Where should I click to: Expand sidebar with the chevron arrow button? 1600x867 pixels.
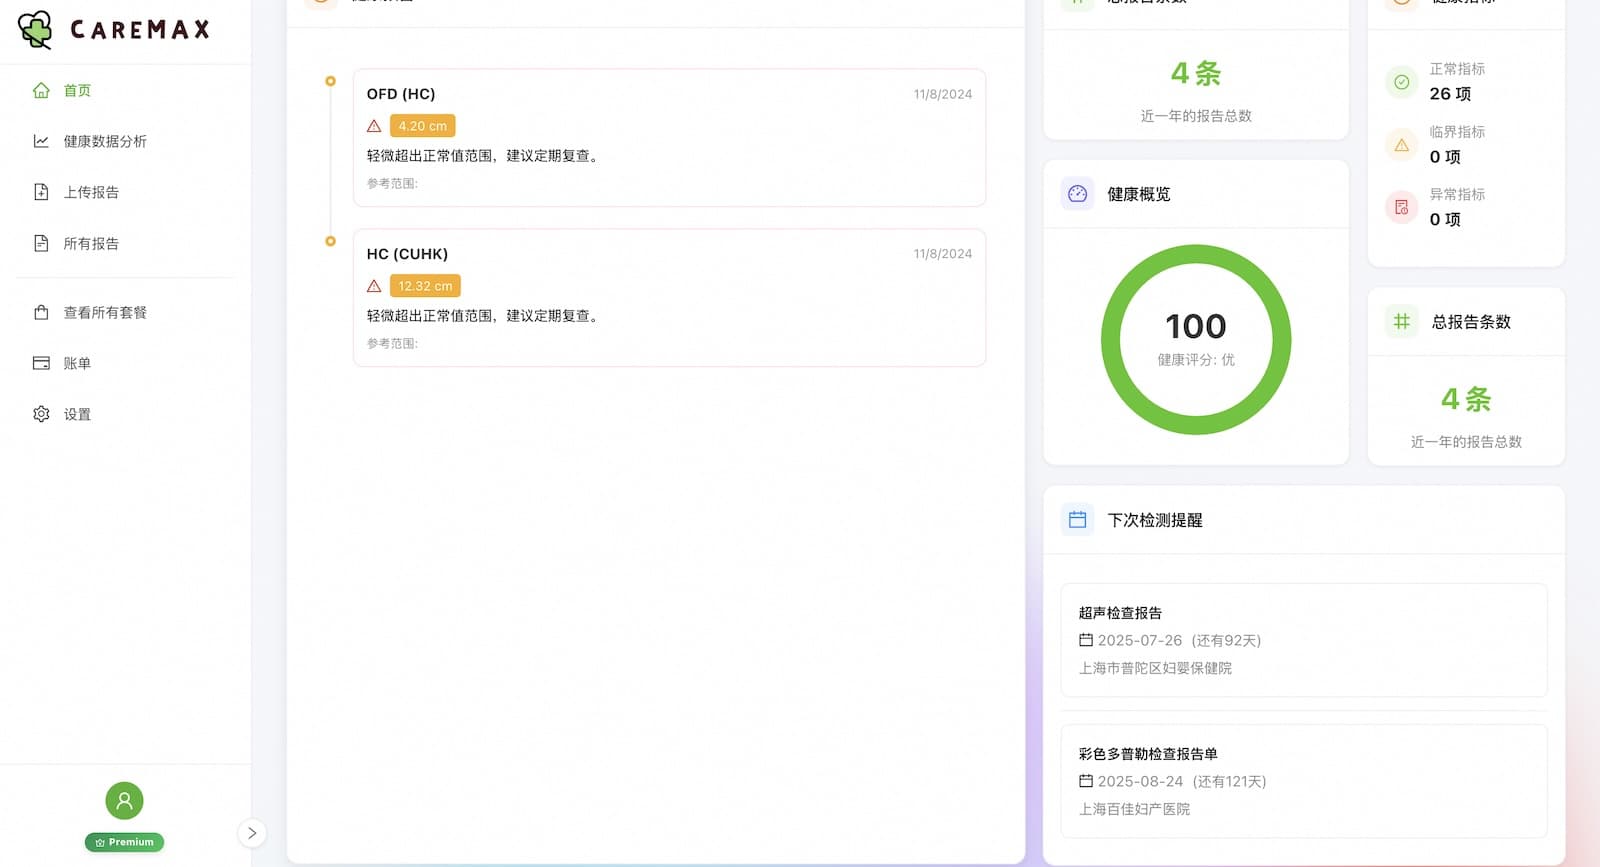click(252, 833)
